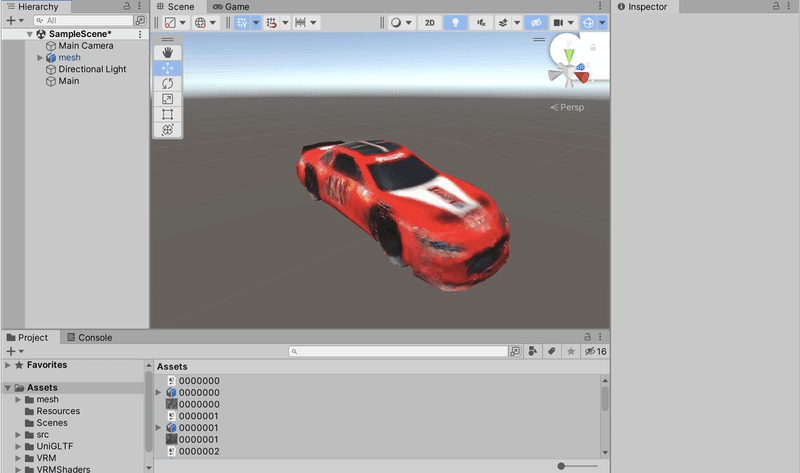Image resolution: width=800 pixels, height=473 pixels.
Task: Open the gizmos dropdown arrow
Action: [602, 22]
